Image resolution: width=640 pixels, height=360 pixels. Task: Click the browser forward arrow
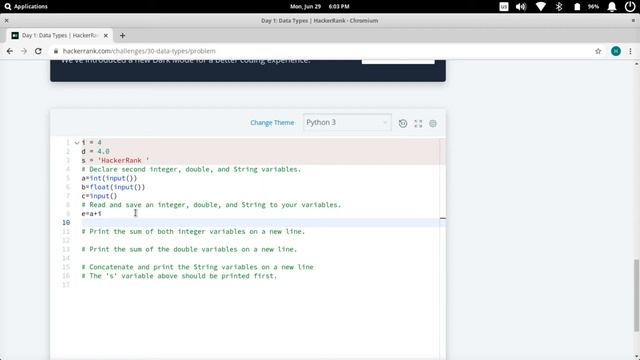24,51
